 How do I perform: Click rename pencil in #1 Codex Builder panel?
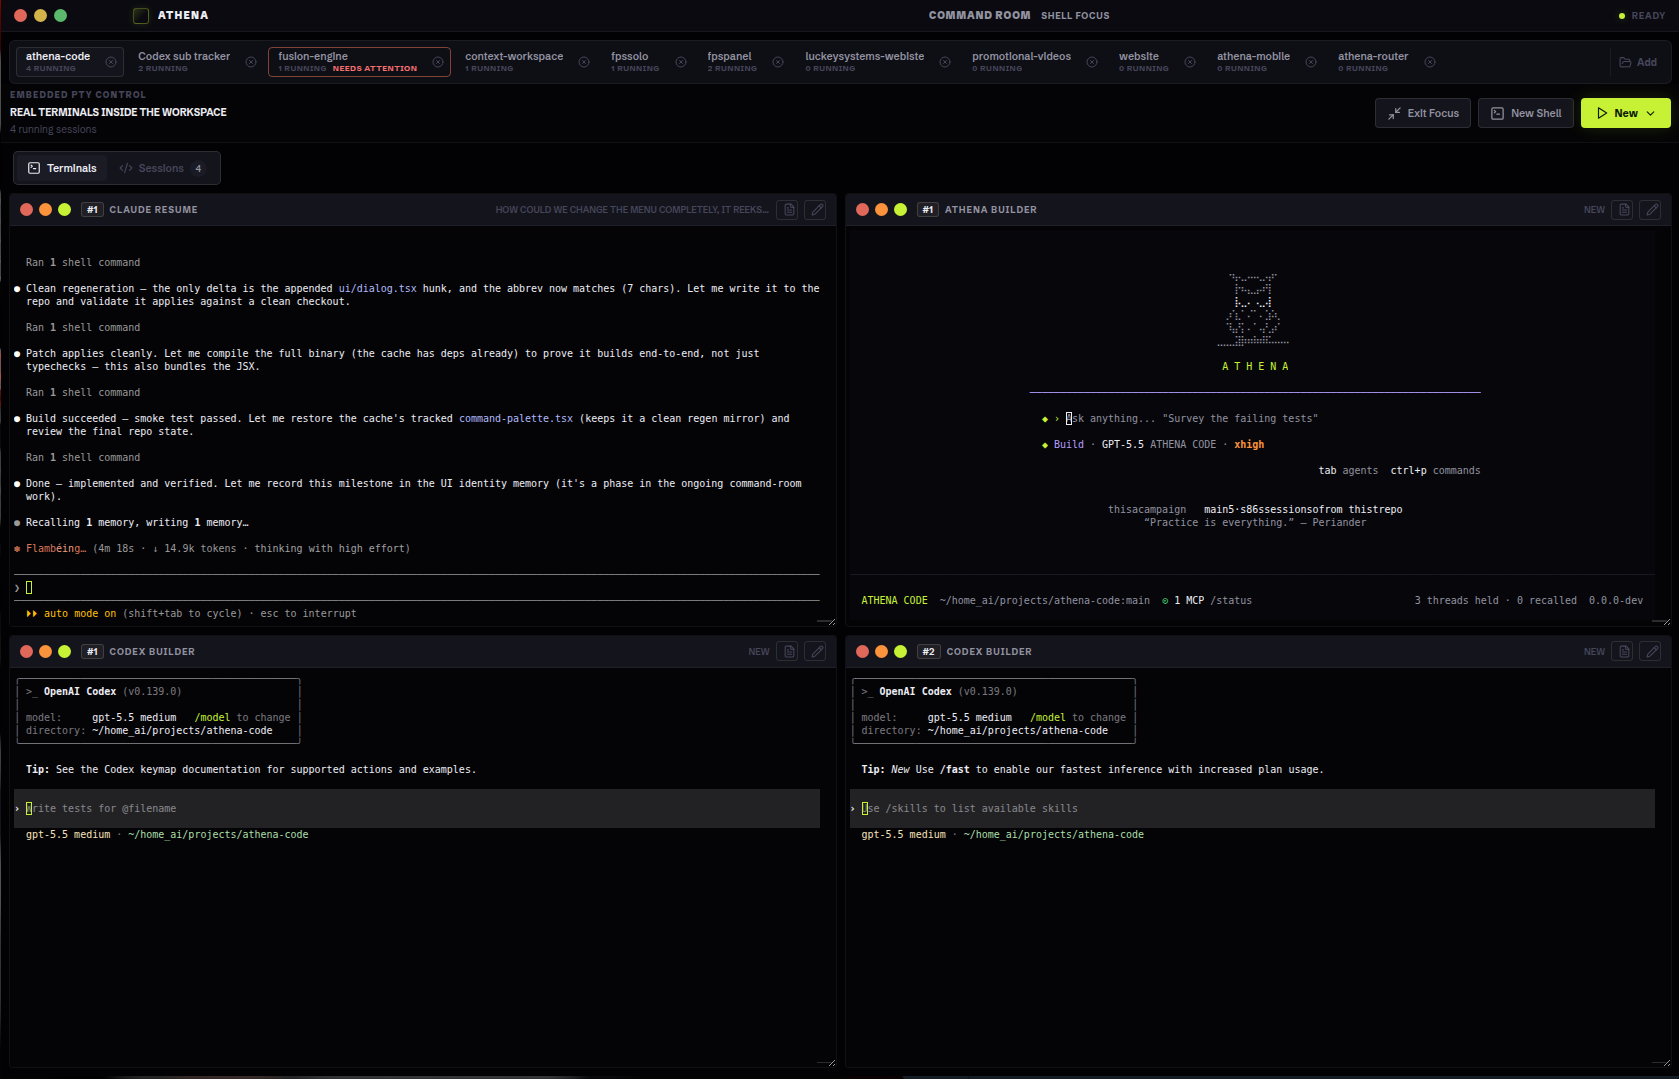pyautogui.click(x=817, y=652)
